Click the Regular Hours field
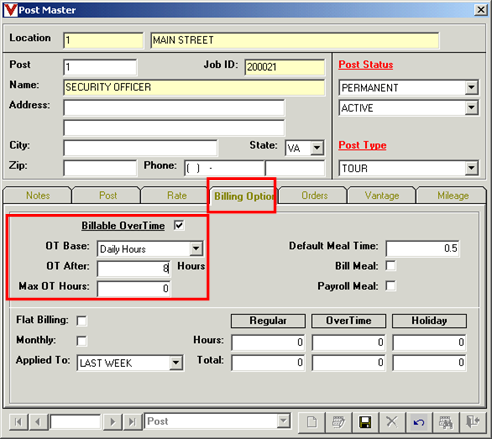The height and width of the screenshot is (439, 492). click(268, 342)
